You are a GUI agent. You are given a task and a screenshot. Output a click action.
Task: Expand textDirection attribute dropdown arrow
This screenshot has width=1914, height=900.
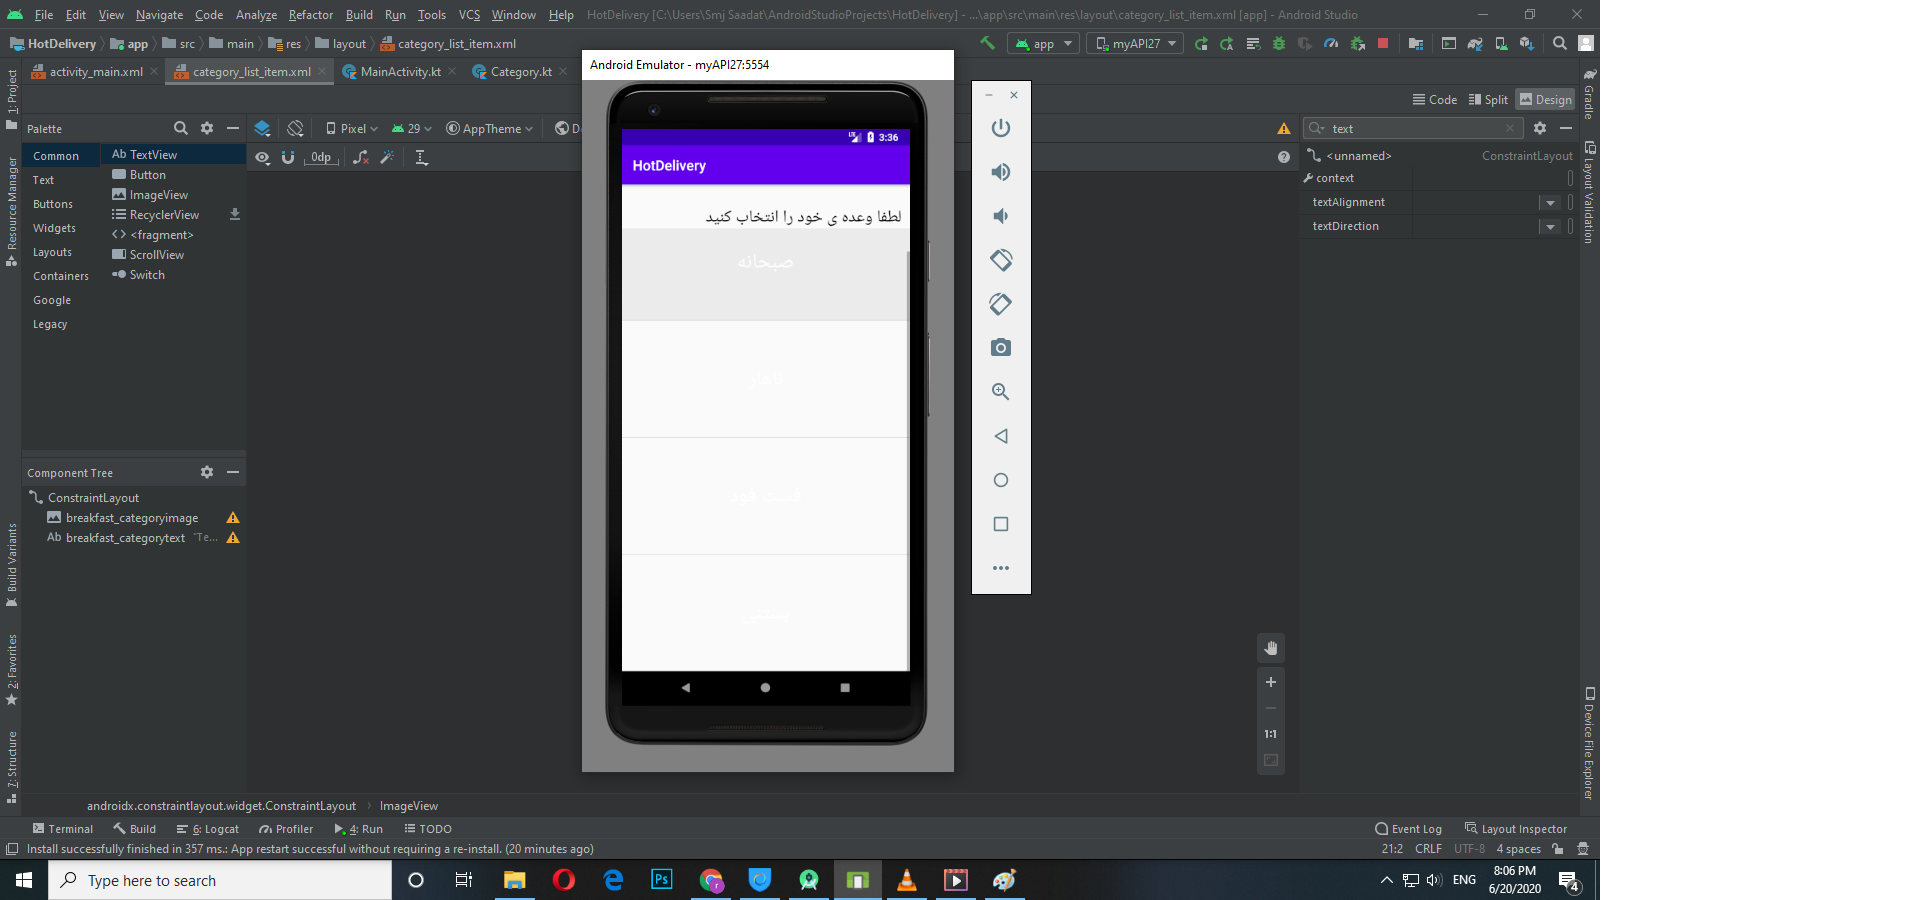tap(1550, 226)
